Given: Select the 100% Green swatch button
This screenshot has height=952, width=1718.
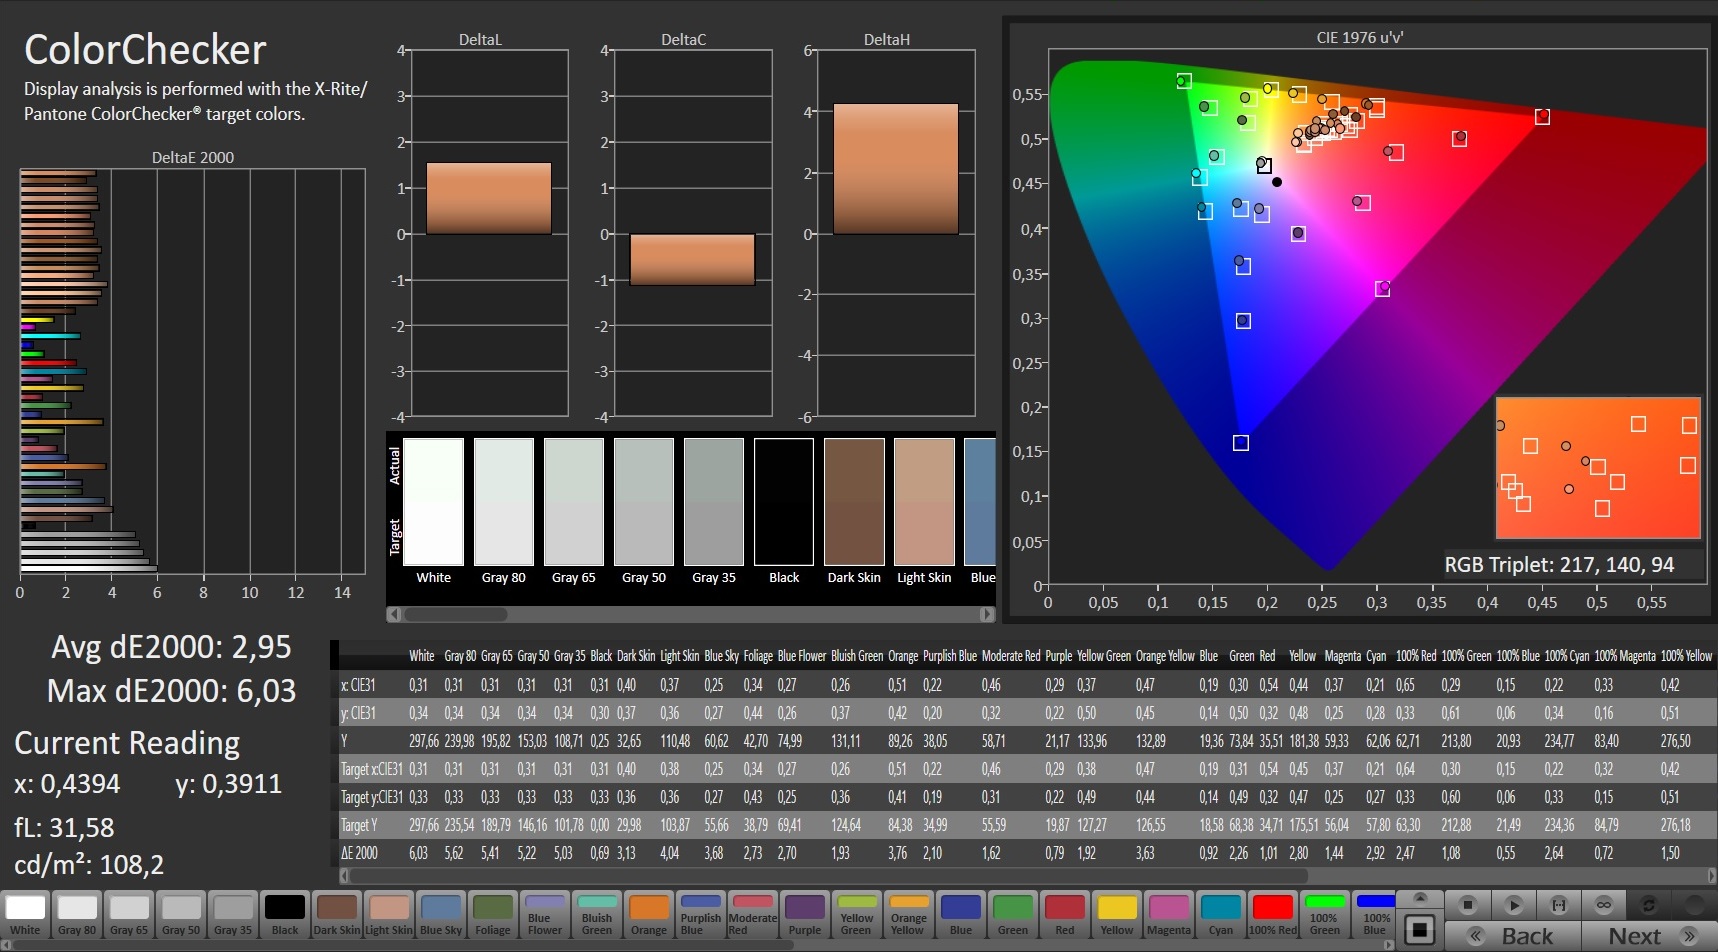Looking at the screenshot, I should (1325, 915).
